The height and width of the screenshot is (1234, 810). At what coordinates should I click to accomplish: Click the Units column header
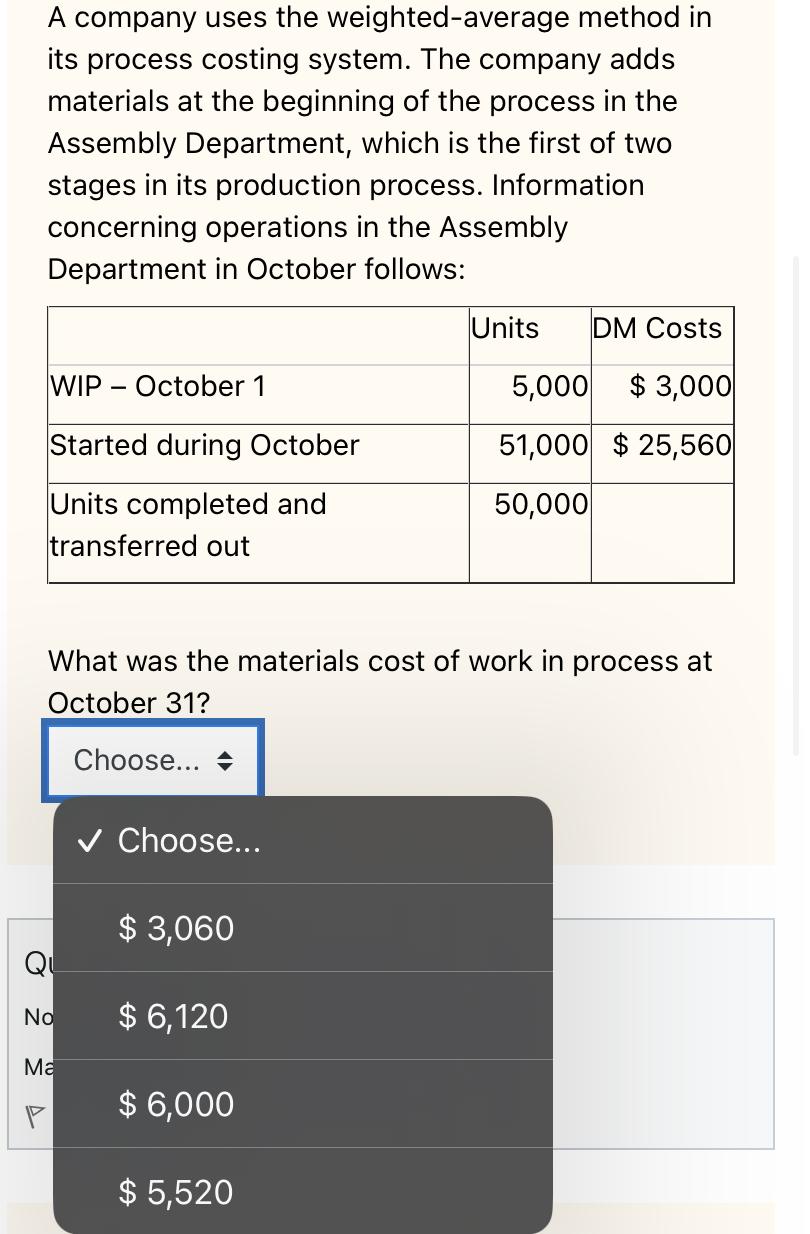pos(505,327)
